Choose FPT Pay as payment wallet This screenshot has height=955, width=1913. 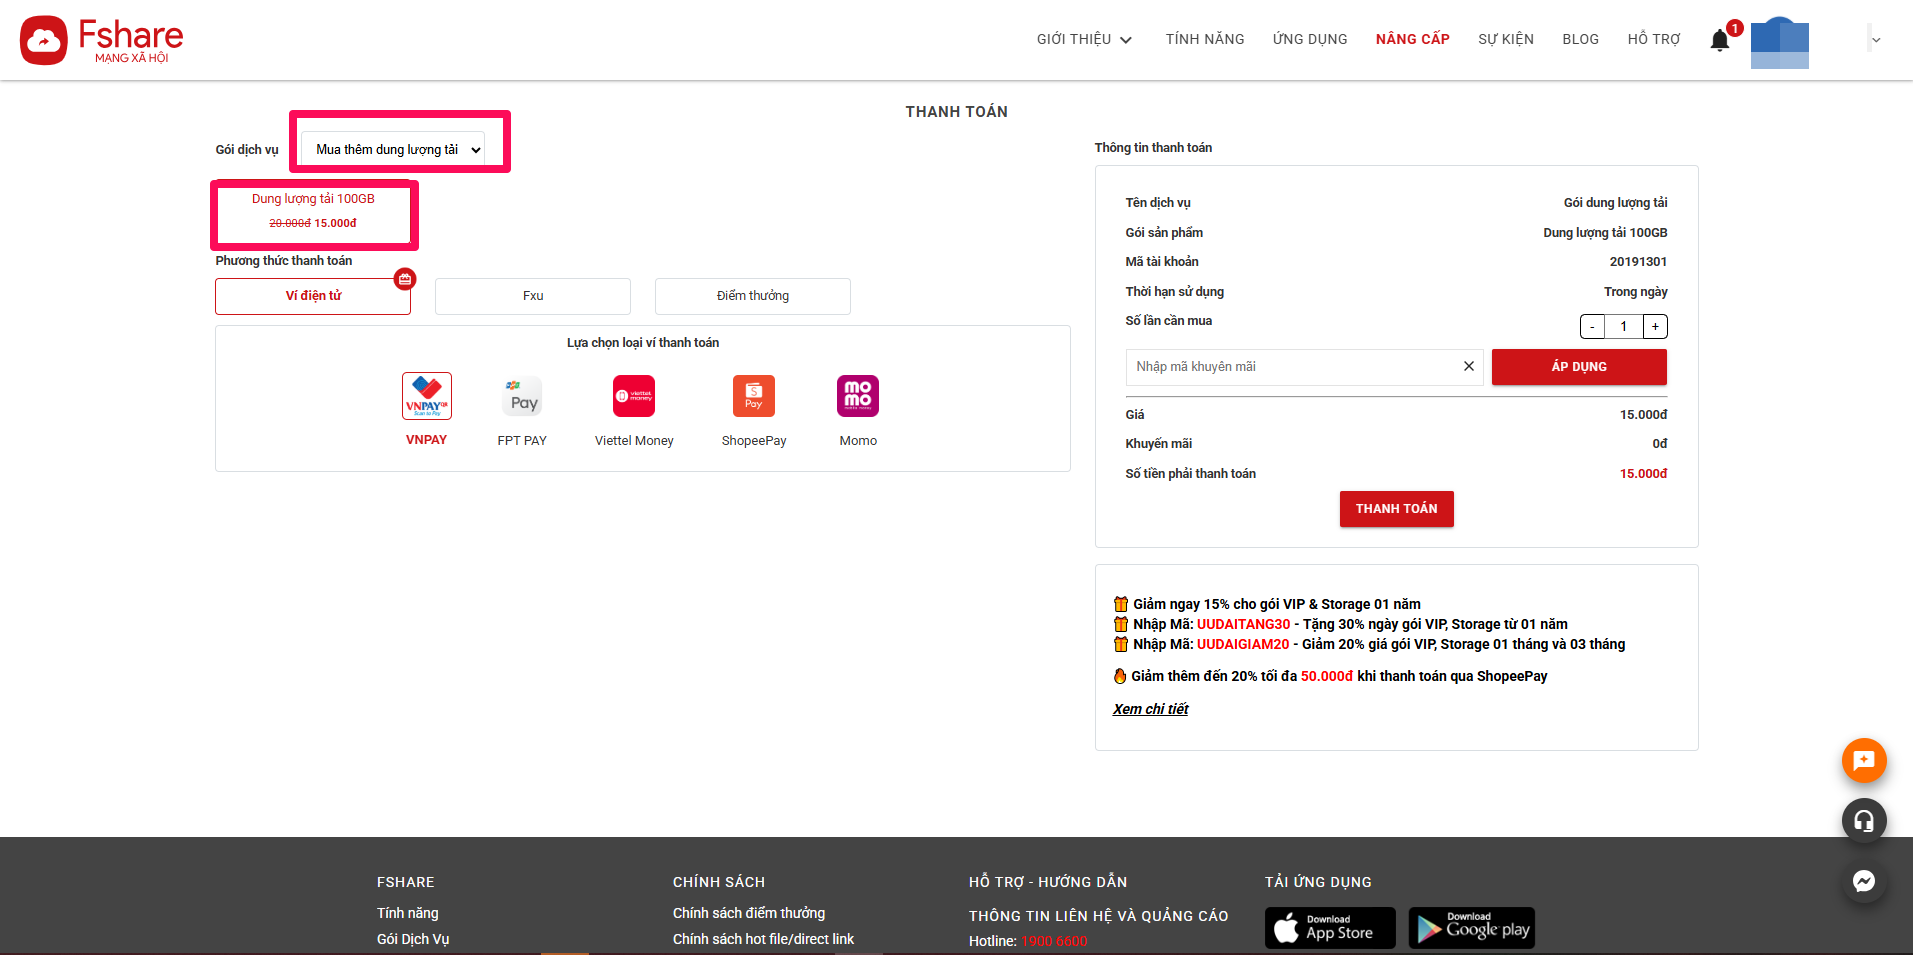(522, 397)
